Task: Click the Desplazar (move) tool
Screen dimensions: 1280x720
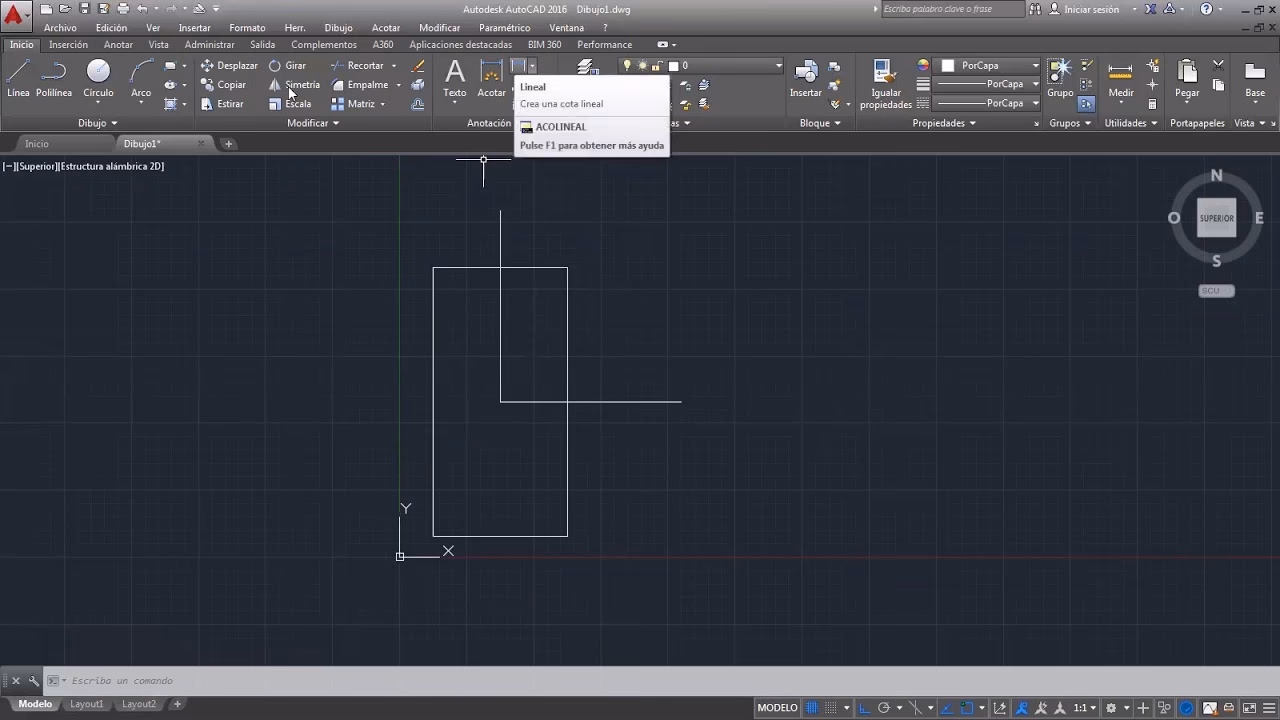Action: click(x=229, y=66)
